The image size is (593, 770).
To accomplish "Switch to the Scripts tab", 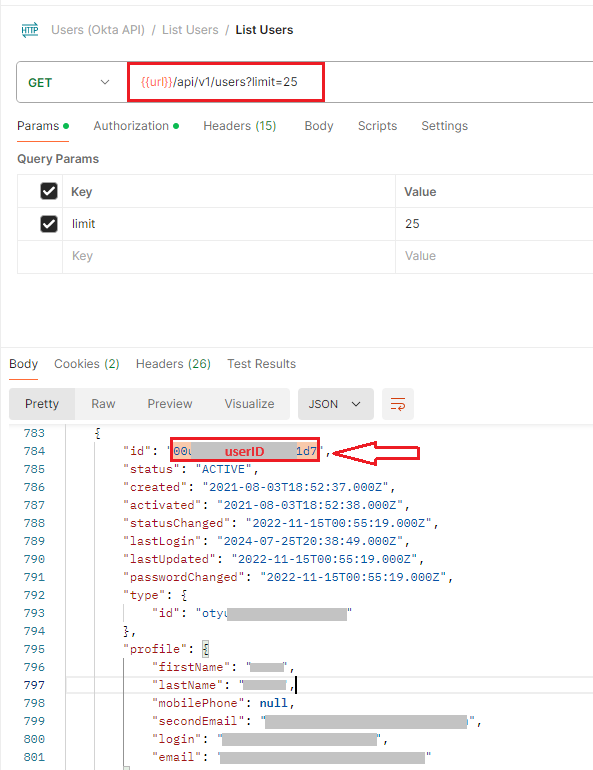I will [x=377, y=126].
